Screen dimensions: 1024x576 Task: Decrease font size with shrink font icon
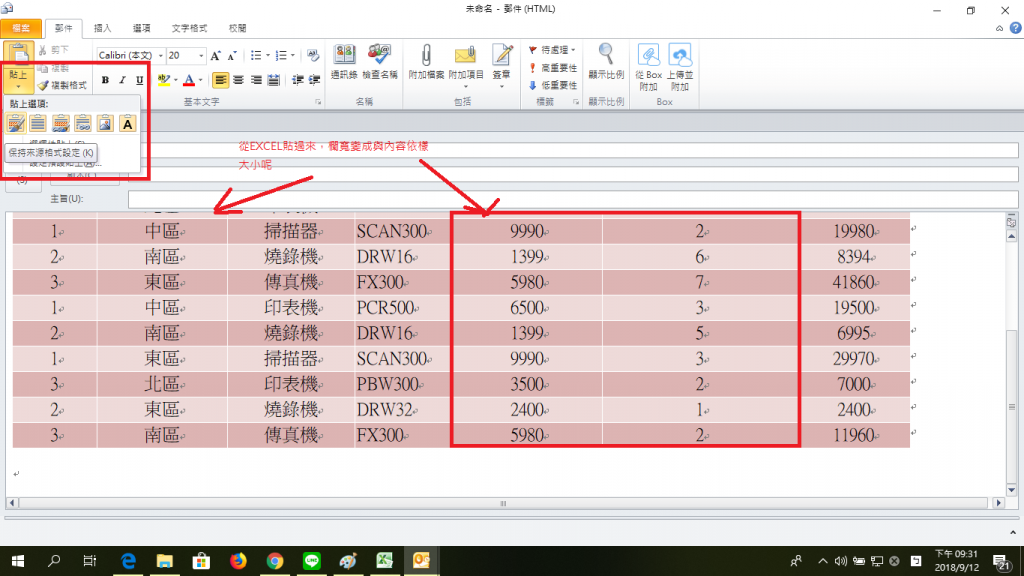point(231,56)
